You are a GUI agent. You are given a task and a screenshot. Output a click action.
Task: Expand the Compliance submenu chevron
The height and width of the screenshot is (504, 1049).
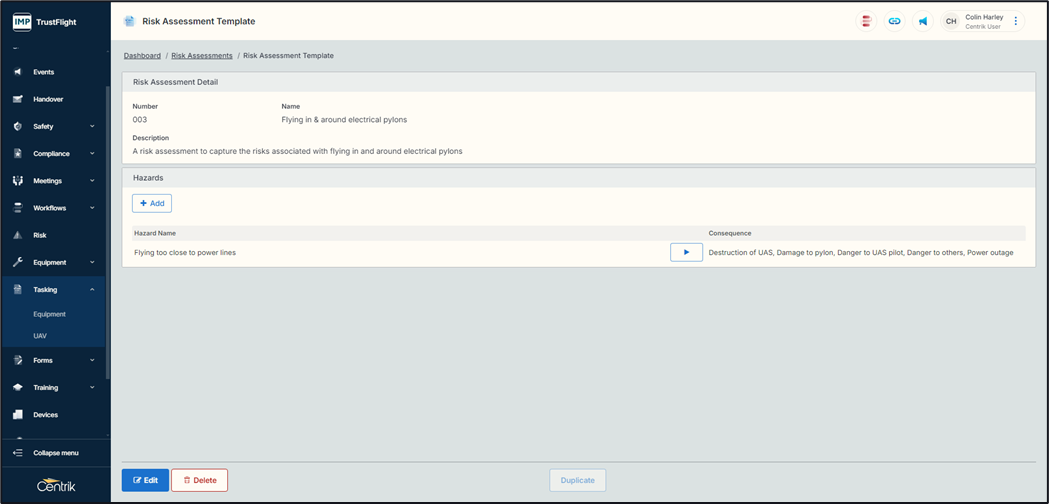point(92,154)
